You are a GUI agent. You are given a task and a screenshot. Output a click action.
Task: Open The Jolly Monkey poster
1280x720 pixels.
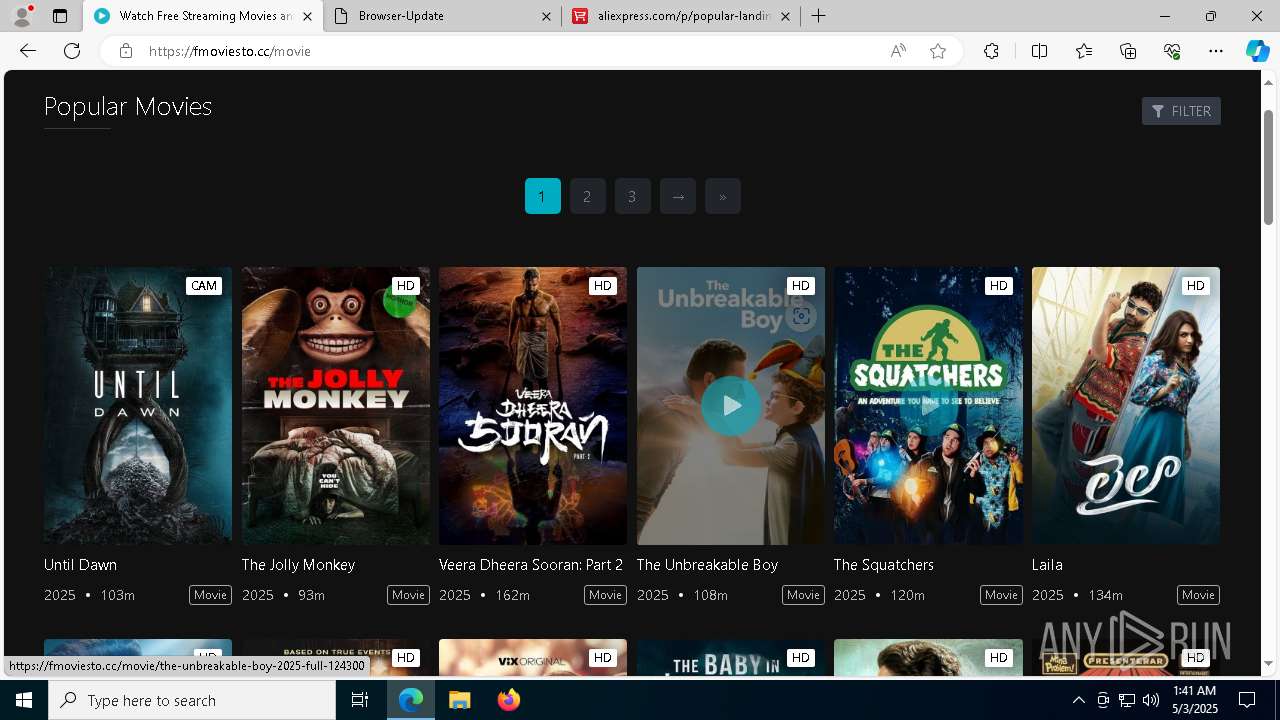pyautogui.click(x=336, y=405)
